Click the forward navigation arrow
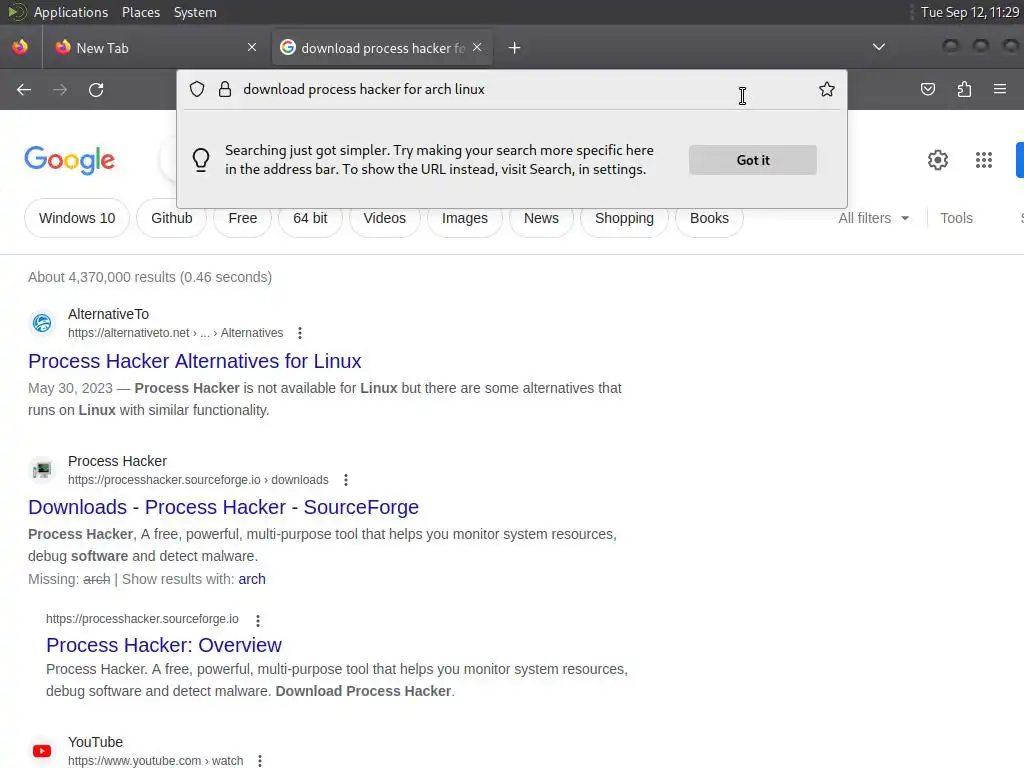The width and height of the screenshot is (1024, 768). coord(60,89)
